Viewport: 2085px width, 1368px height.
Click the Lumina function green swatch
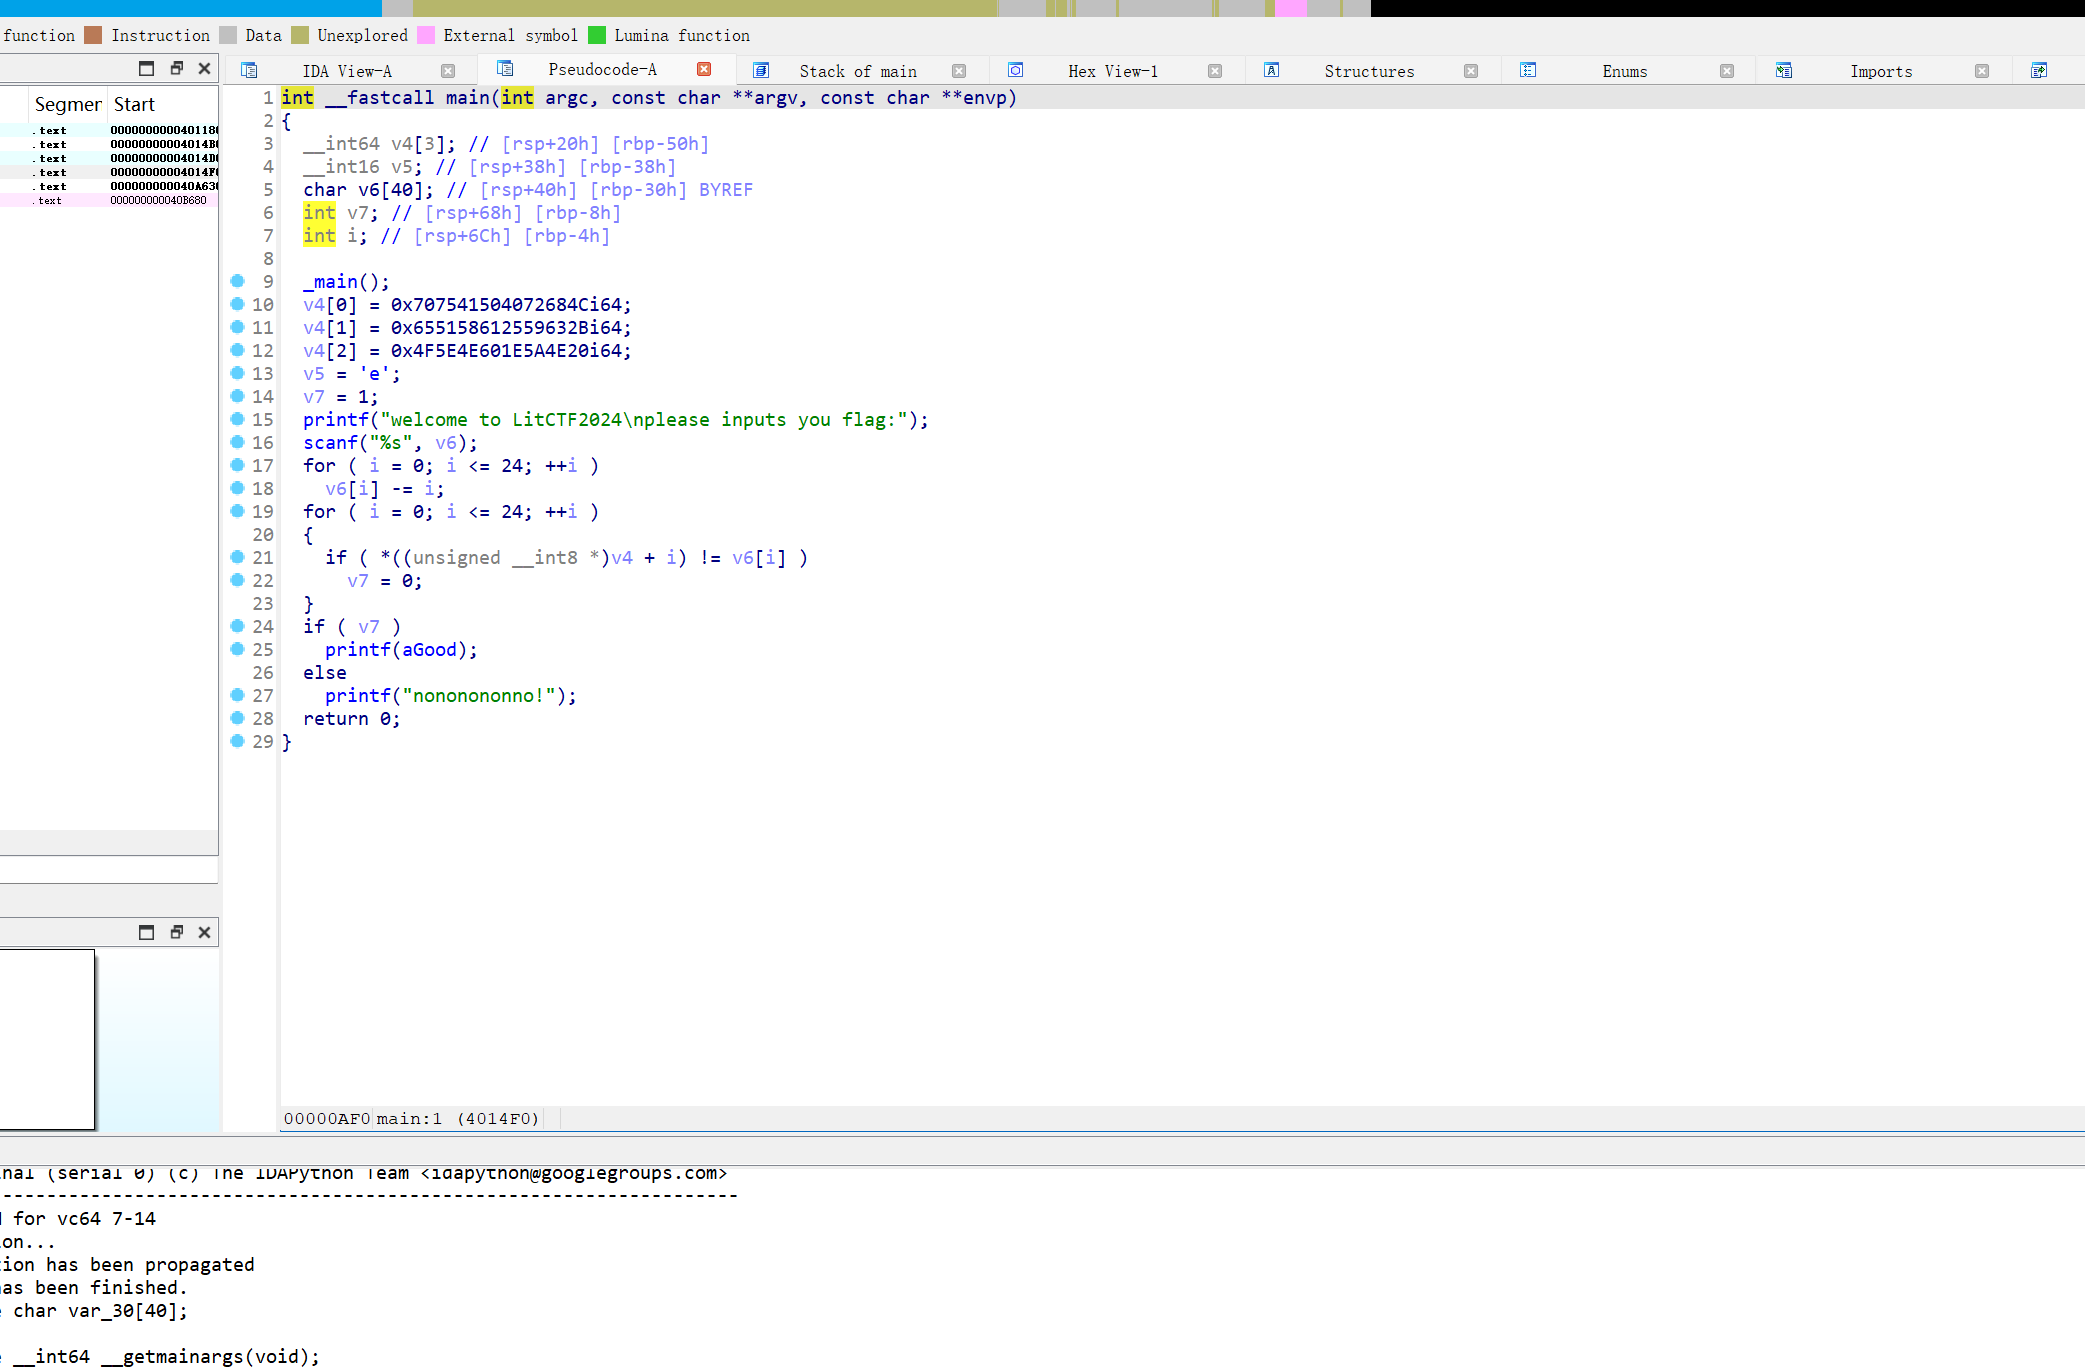pos(597,35)
